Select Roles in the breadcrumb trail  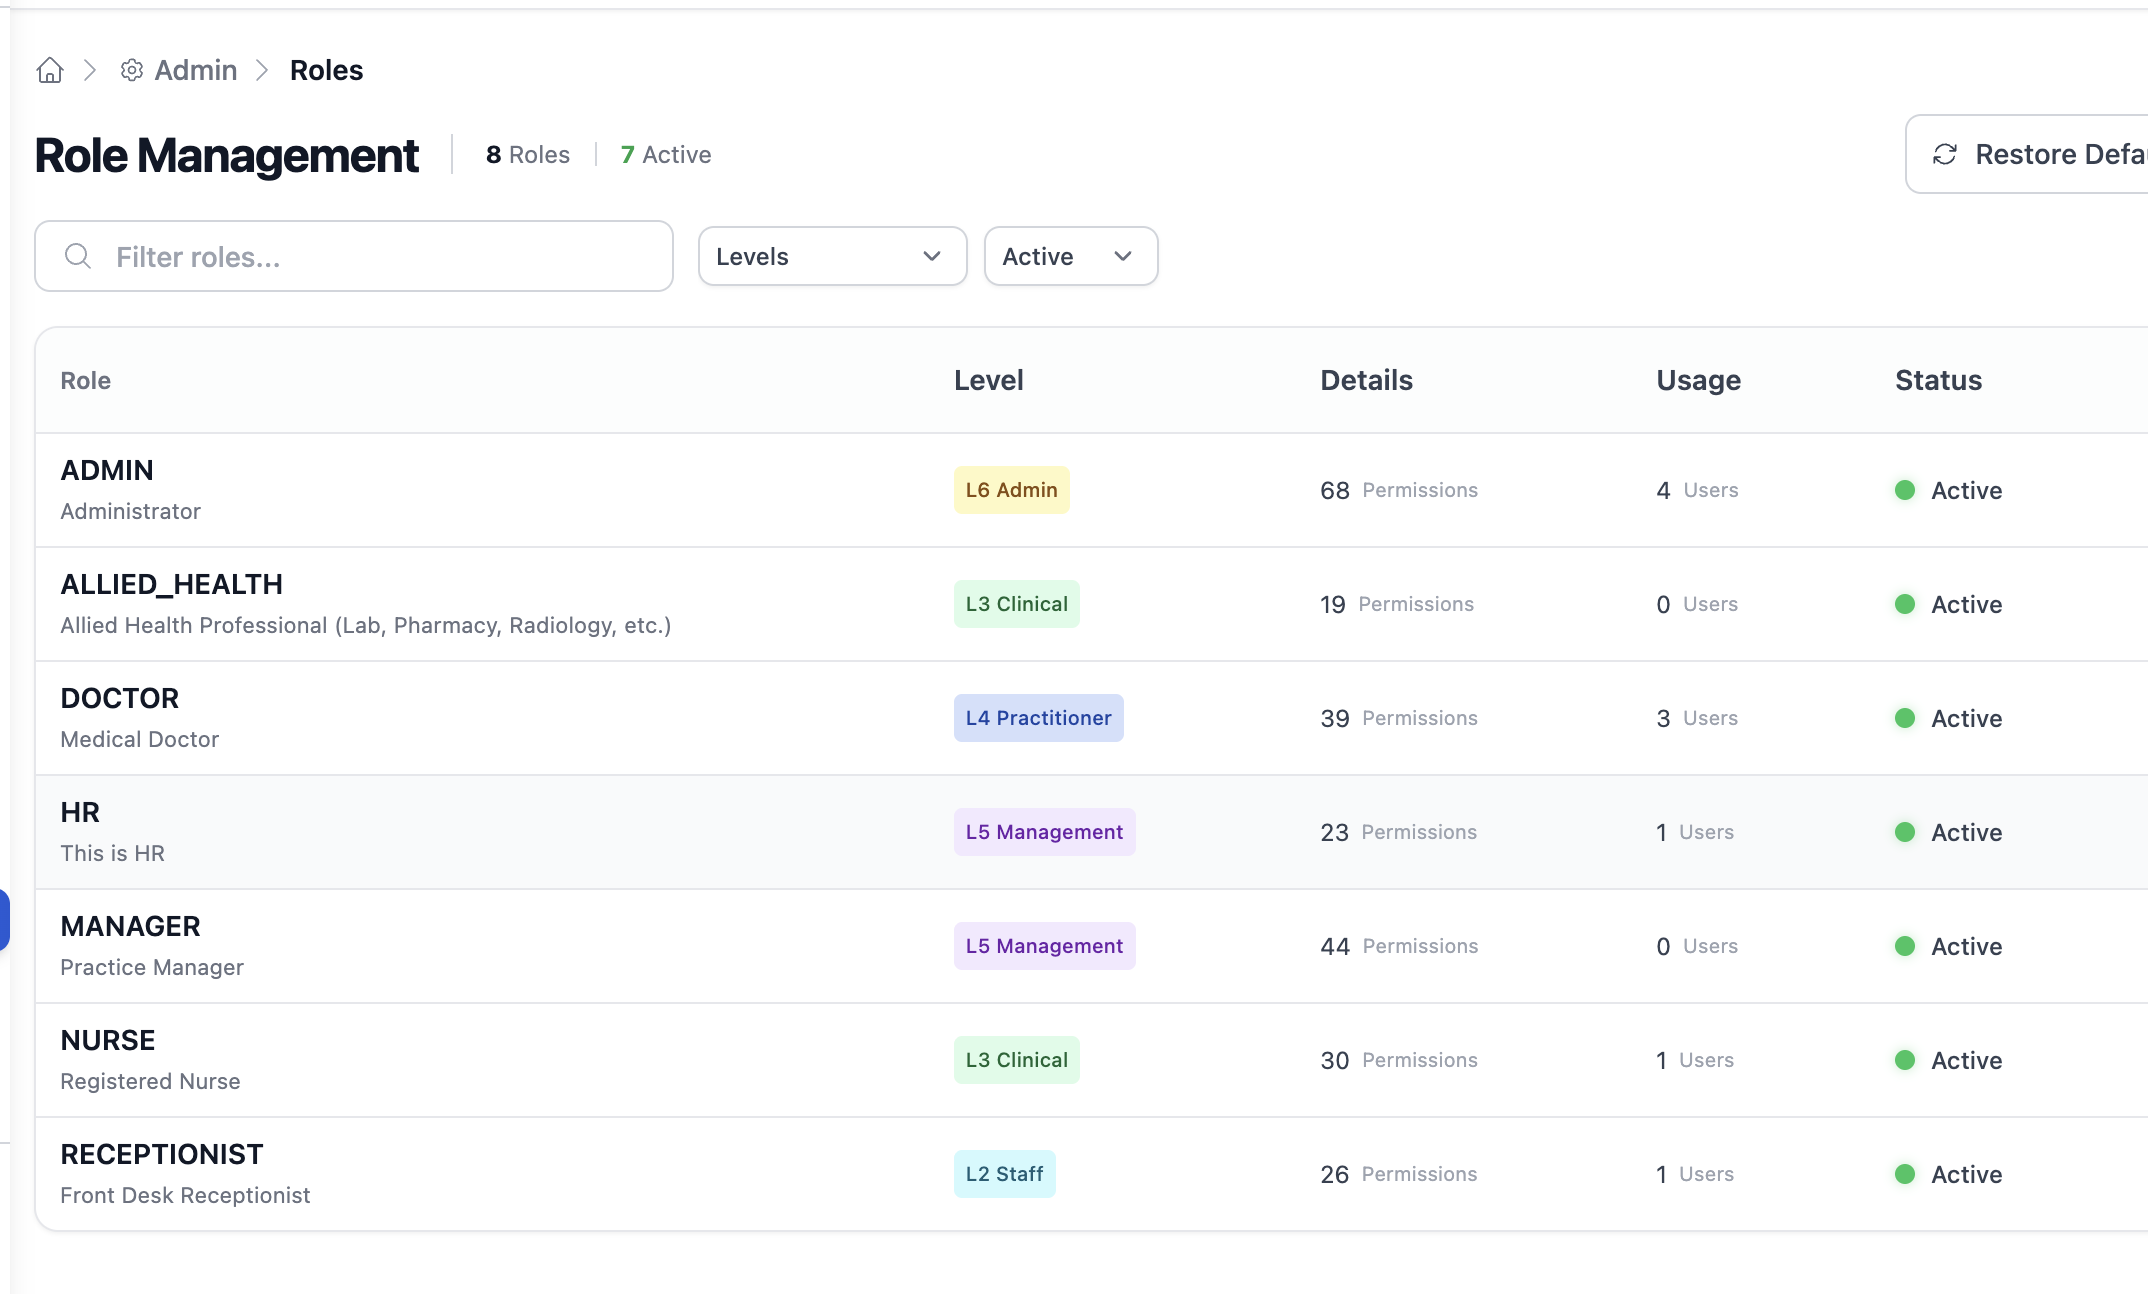click(x=326, y=70)
